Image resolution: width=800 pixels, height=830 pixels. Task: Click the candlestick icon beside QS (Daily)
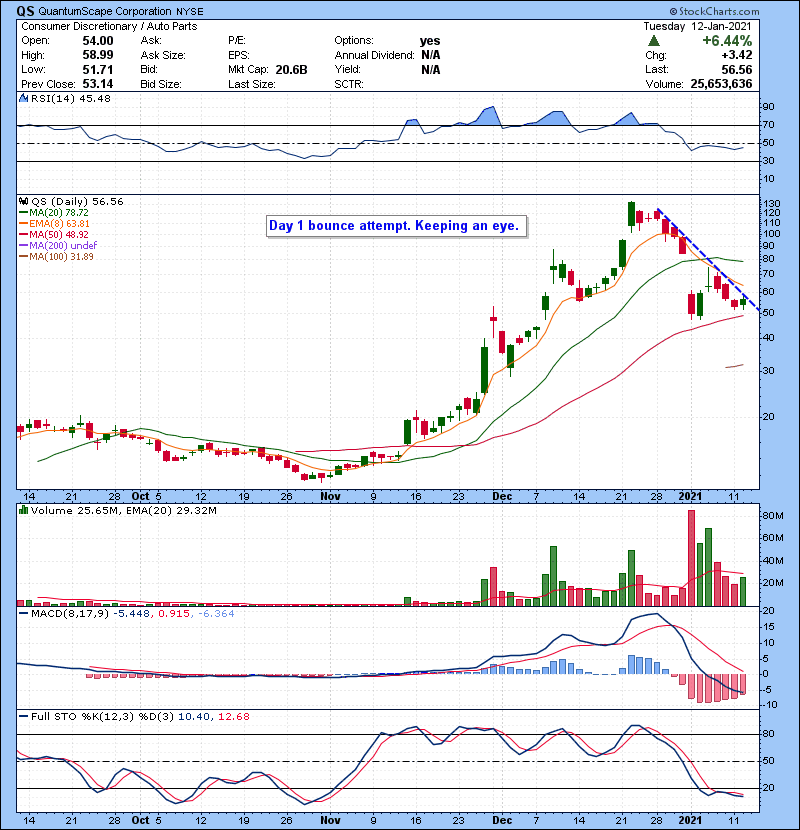(x=23, y=202)
